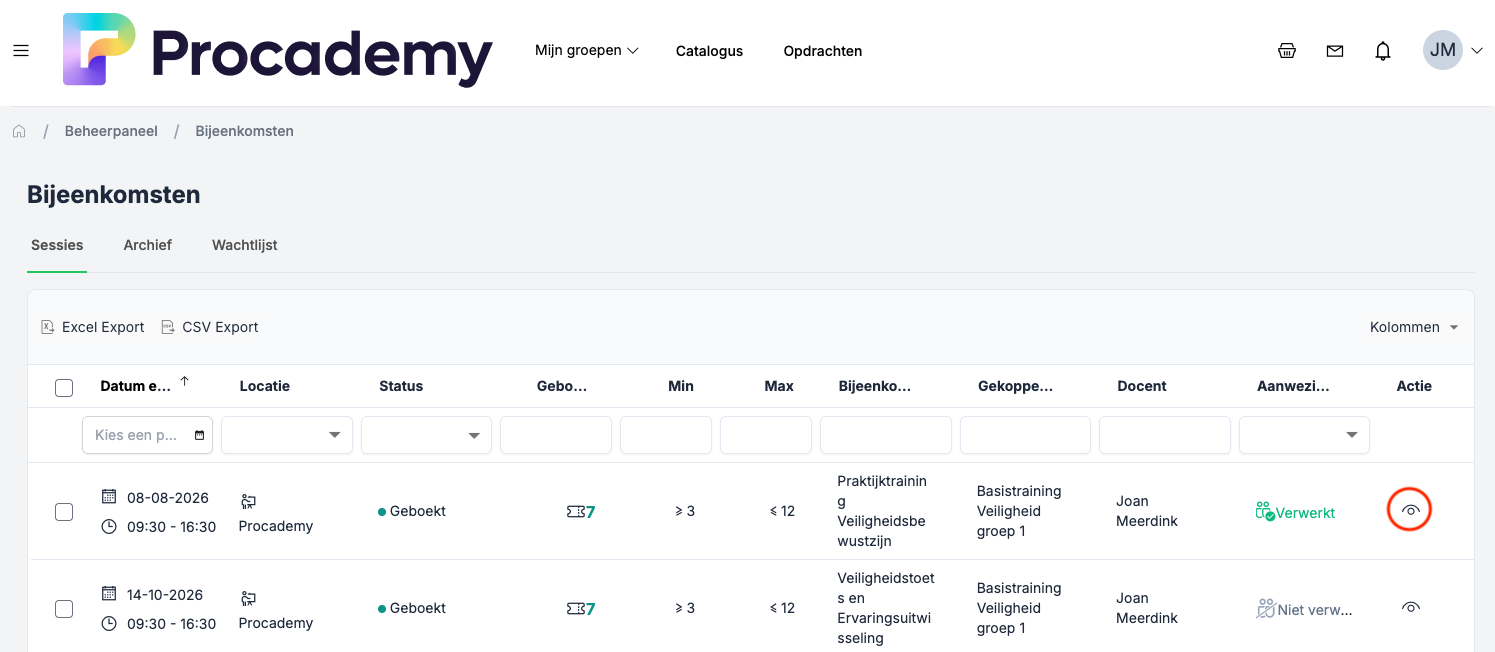Open the Kolommen column selector
This screenshot has width=1495, height=652.
tap(1414, 327)
